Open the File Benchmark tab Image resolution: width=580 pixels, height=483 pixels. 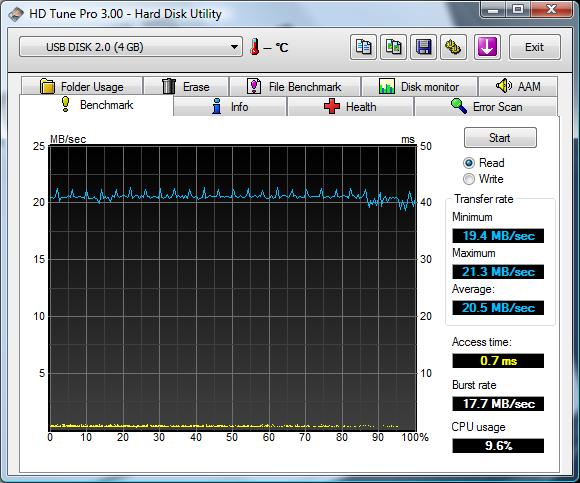pos(295,87)
